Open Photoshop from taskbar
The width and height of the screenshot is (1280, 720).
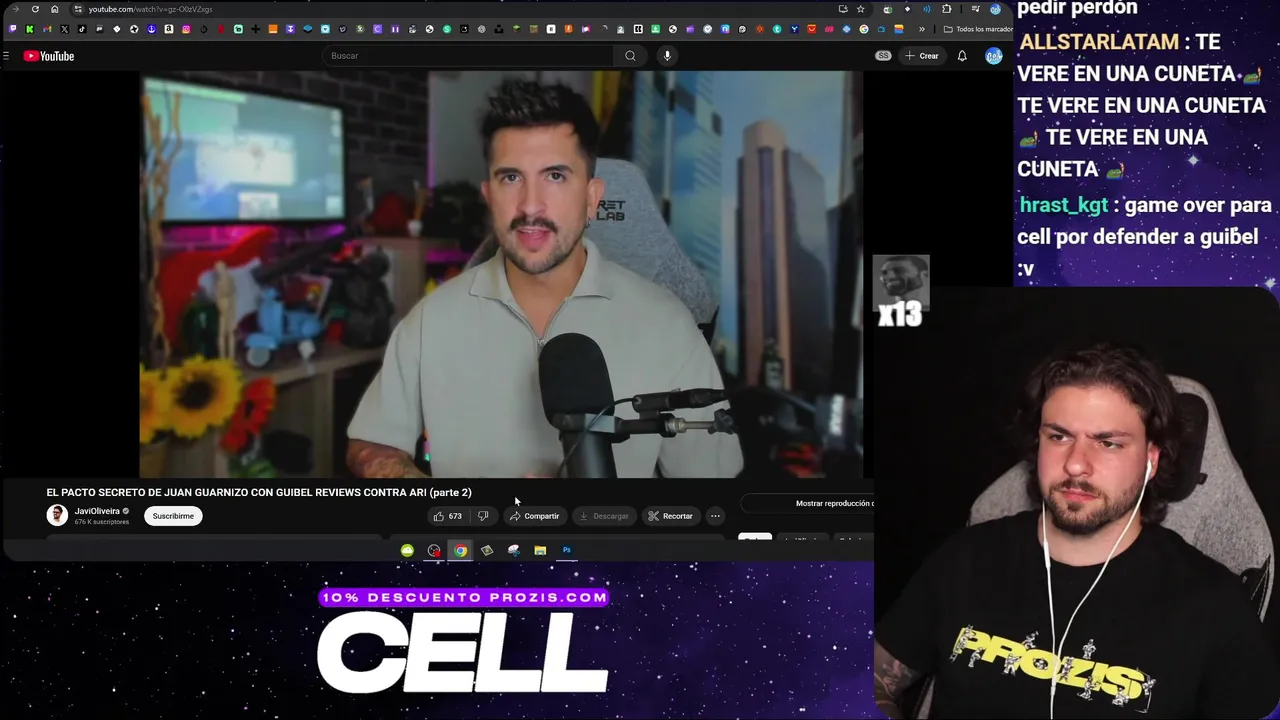566,550
